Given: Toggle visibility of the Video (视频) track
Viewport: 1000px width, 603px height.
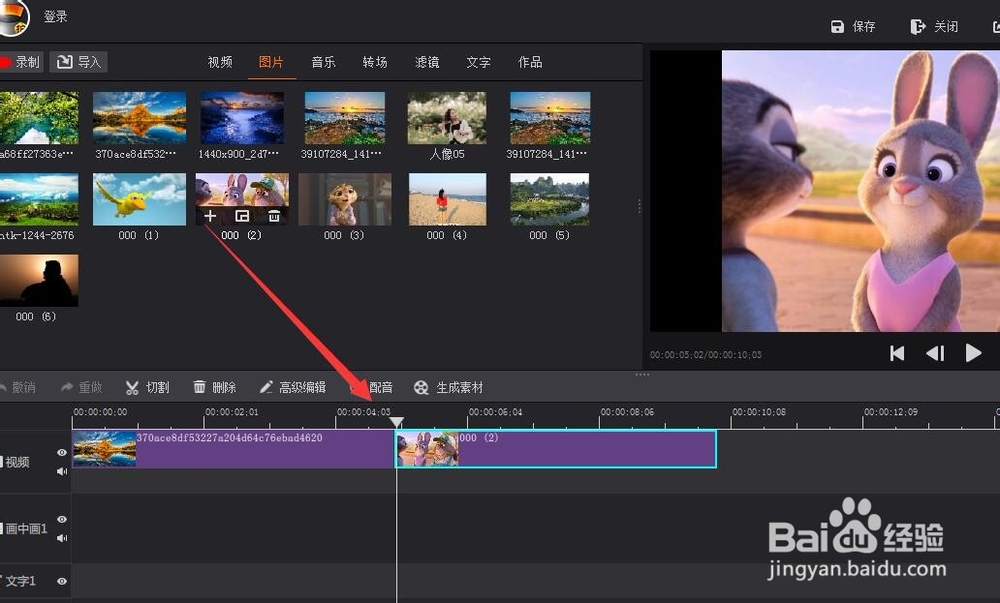Looking at the screenshot, I should [x=62, y=453].
